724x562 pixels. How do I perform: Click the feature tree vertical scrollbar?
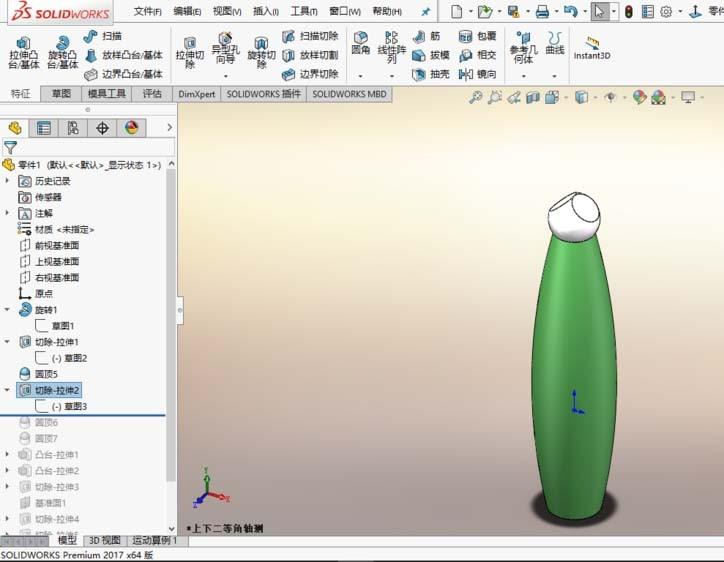tap(171, 326)
